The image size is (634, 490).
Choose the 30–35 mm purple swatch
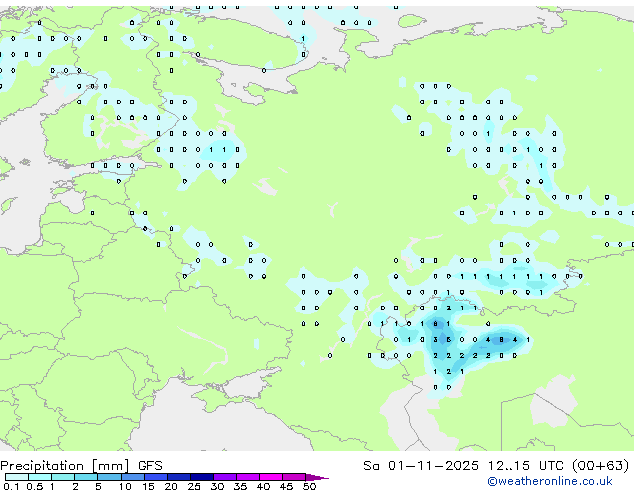[224, 477]
